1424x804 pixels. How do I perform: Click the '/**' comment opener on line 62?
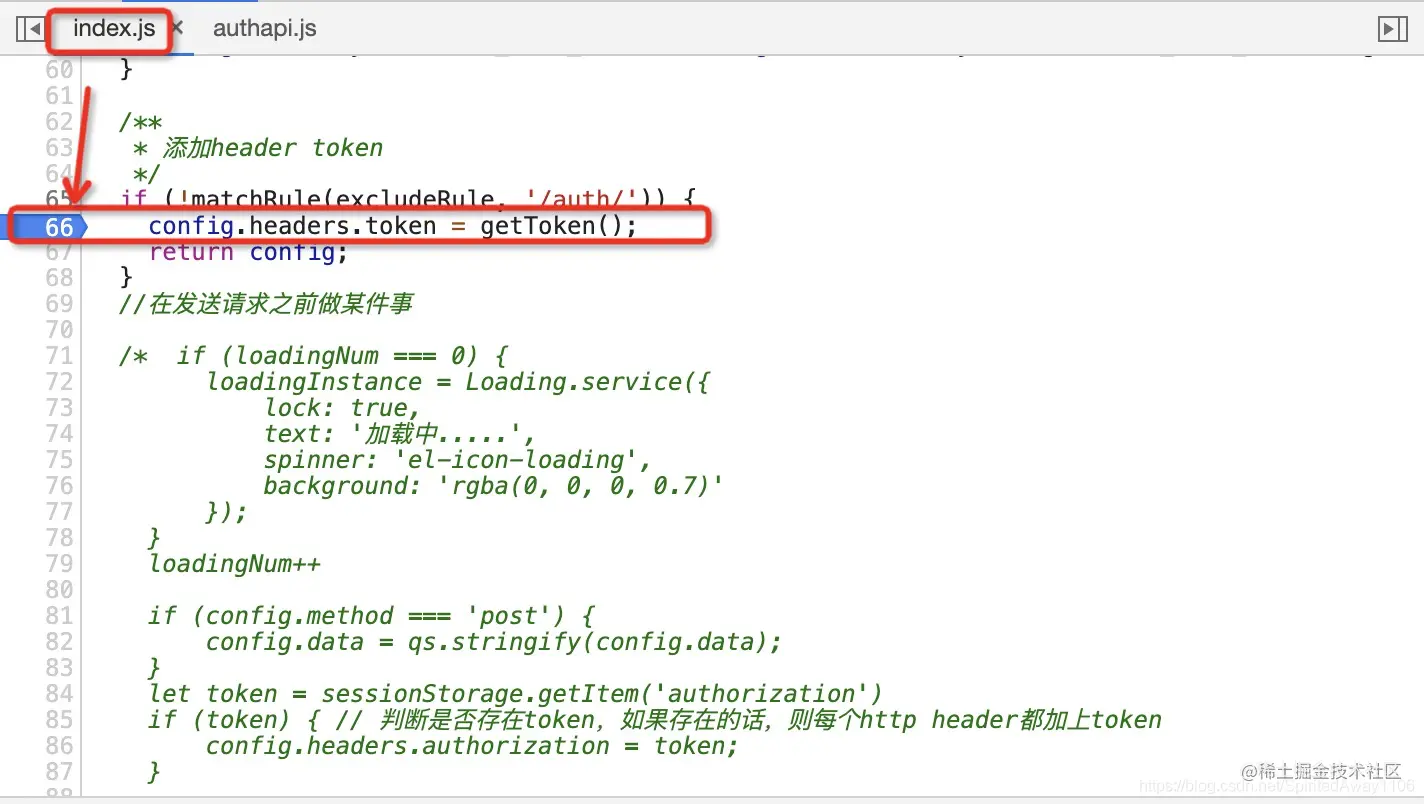click(140, 122)
